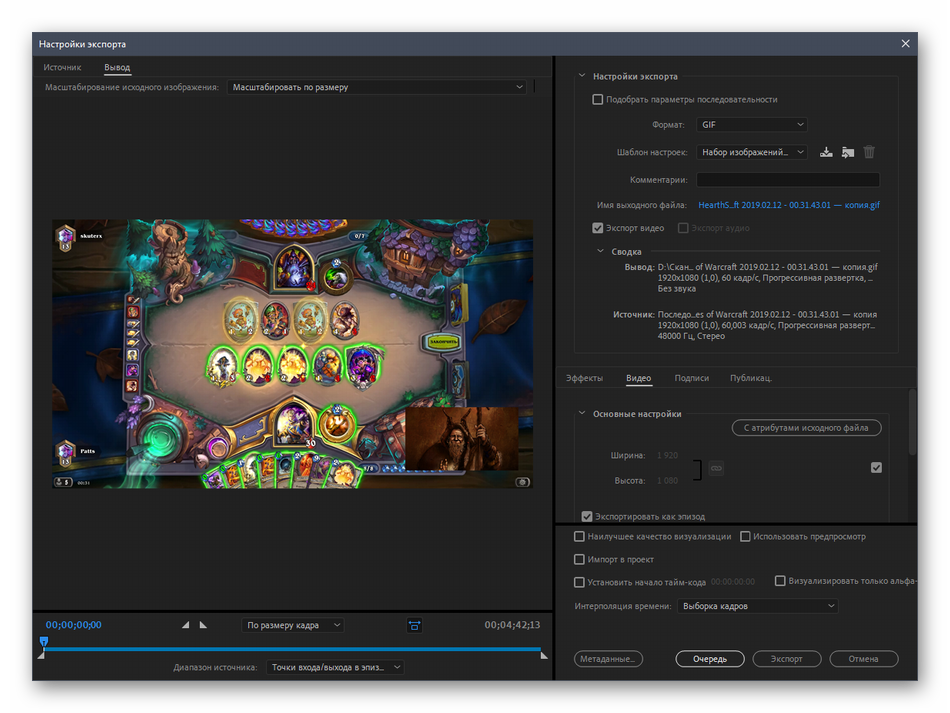Enable 'Подобрать параметры последовательности' checkbox
The image size is (950, 713).
tap(598, 99)
